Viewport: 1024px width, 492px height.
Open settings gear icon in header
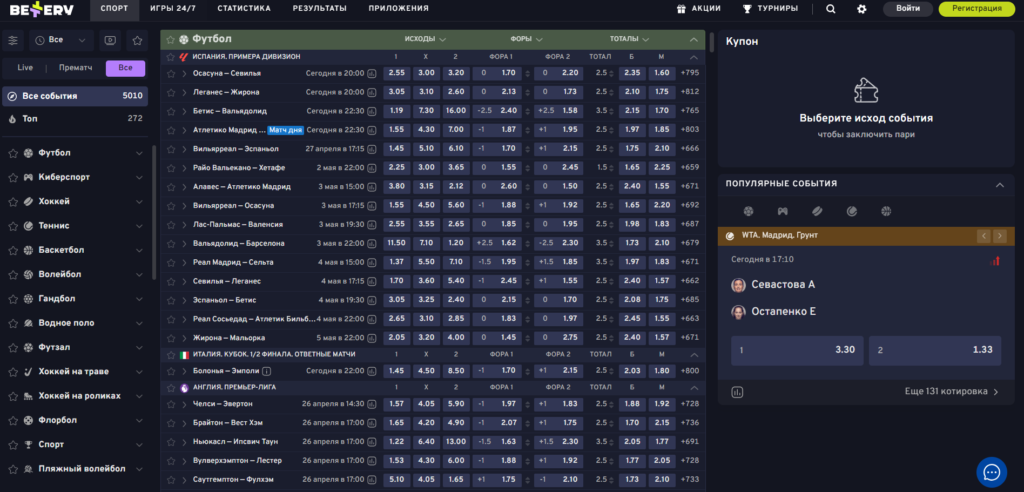(x=862, y=9)
